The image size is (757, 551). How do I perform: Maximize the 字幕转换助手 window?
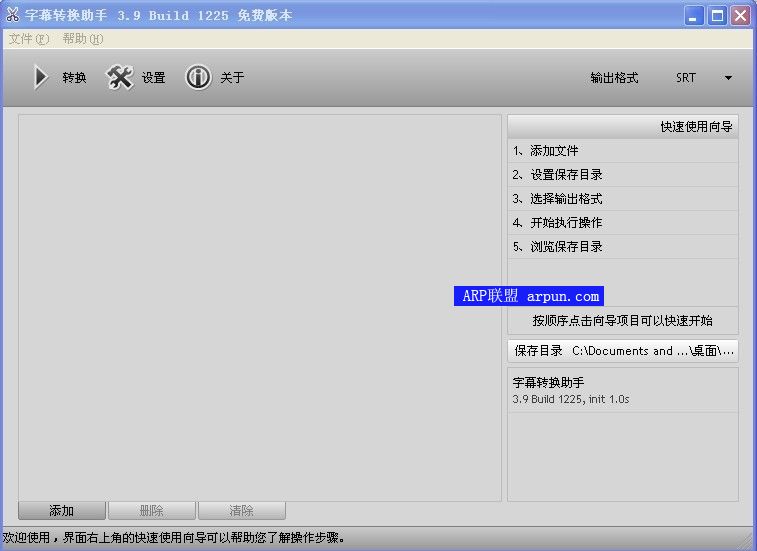coord(717,15)
